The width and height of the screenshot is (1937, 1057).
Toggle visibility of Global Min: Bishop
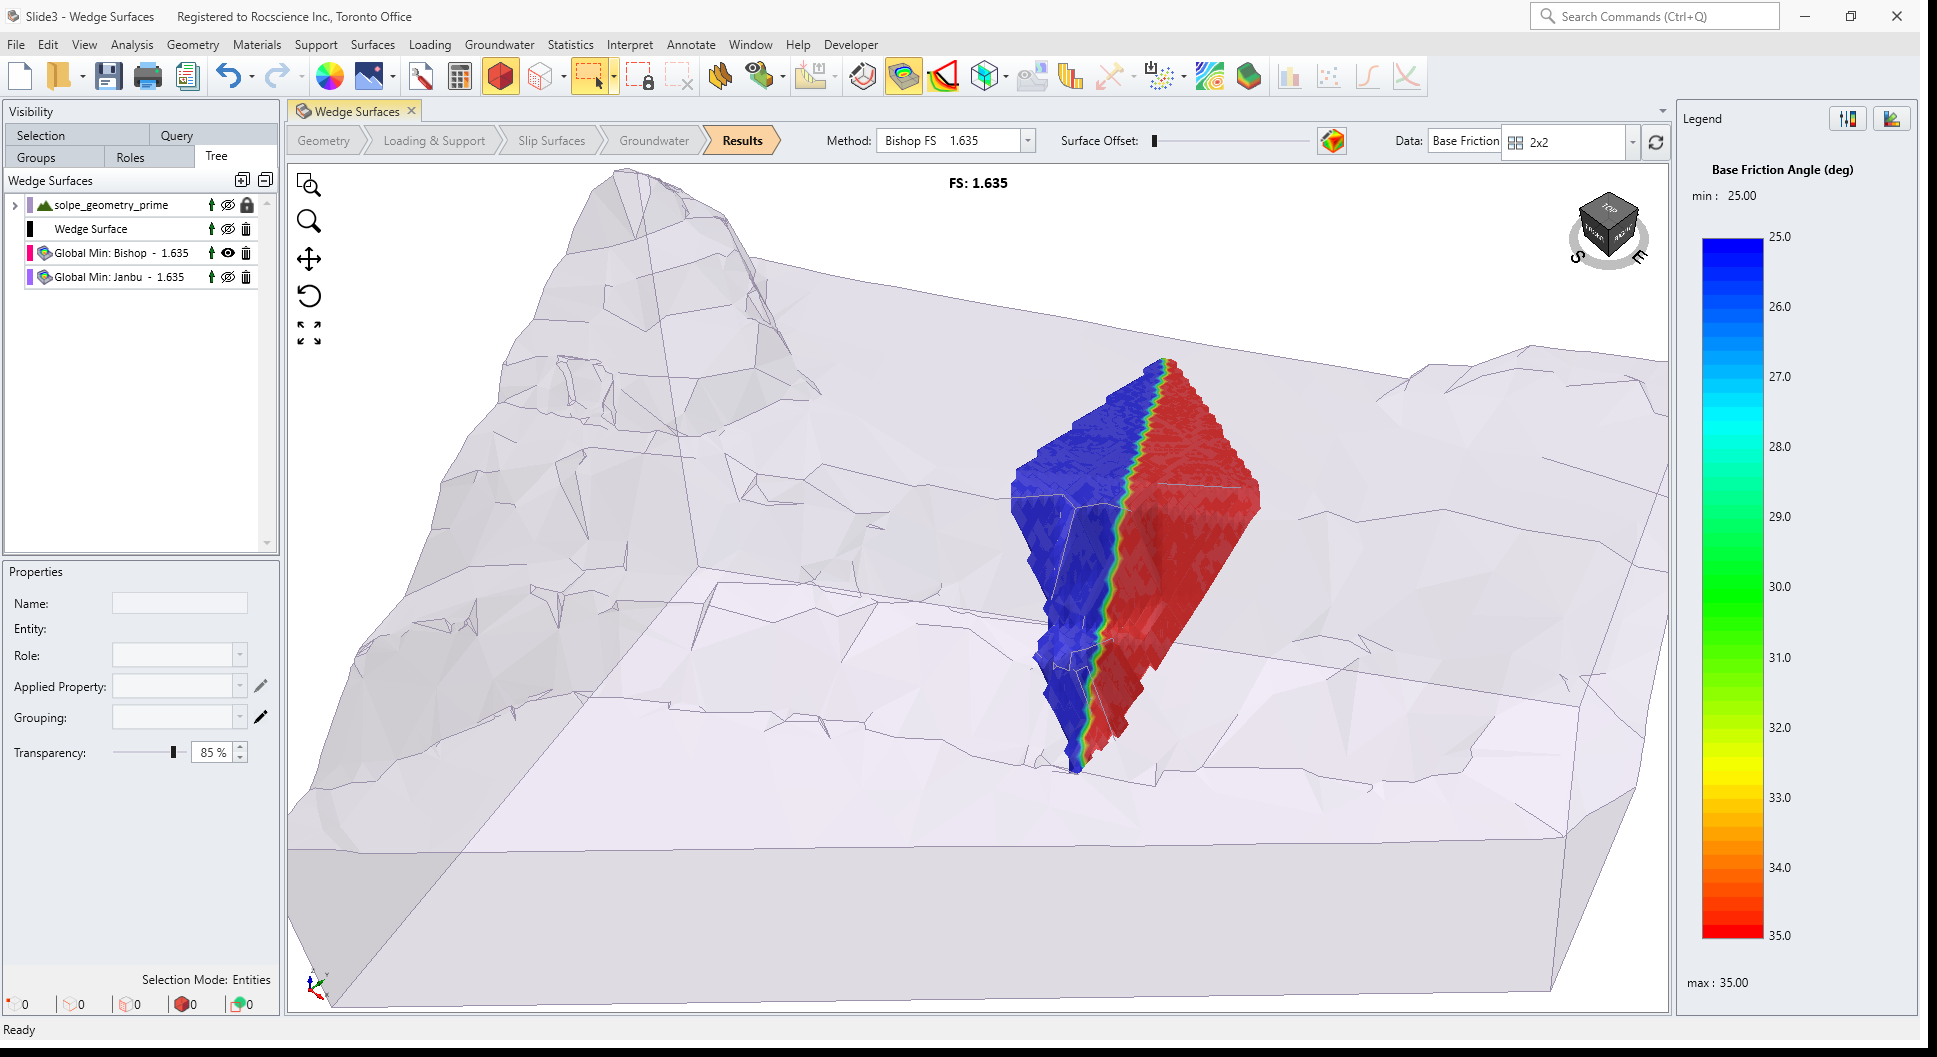[228, 252]
